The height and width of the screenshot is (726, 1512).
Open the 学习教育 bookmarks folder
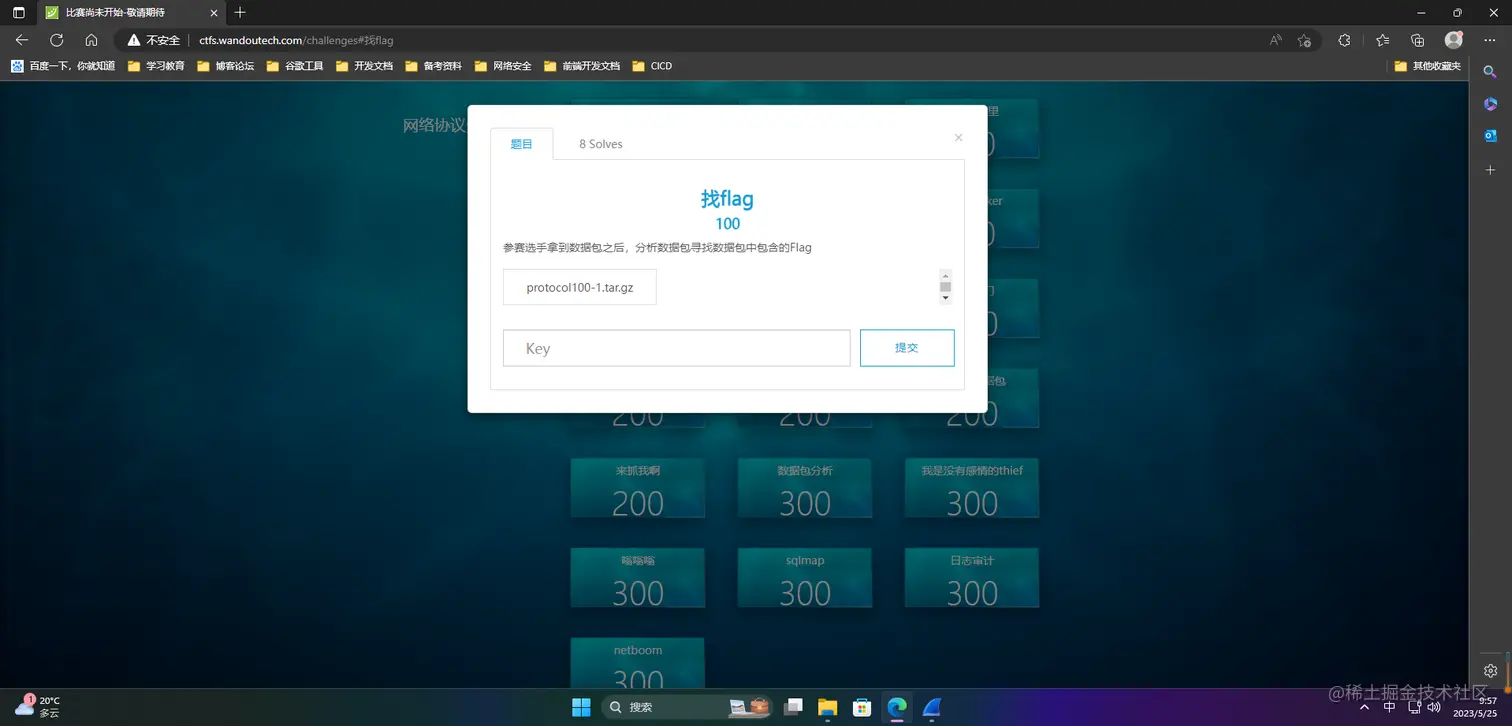click(166, 65)
